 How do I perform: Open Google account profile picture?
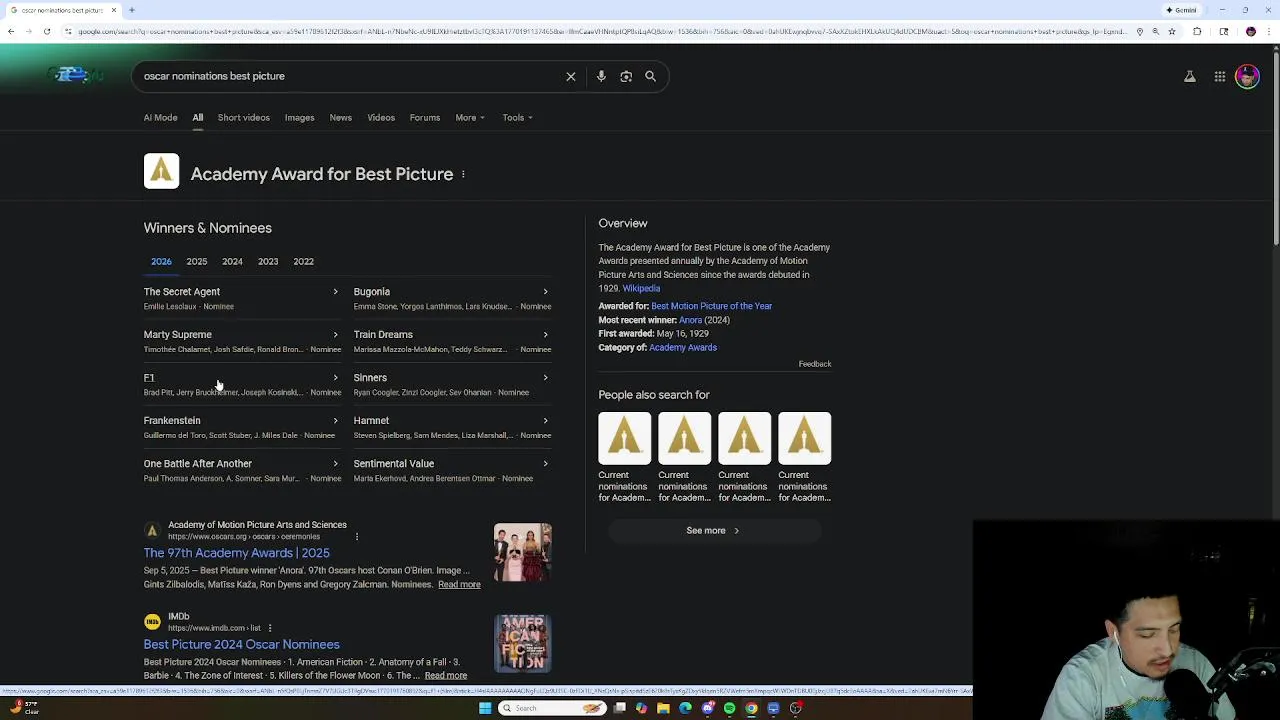[x=1247, y=76]
